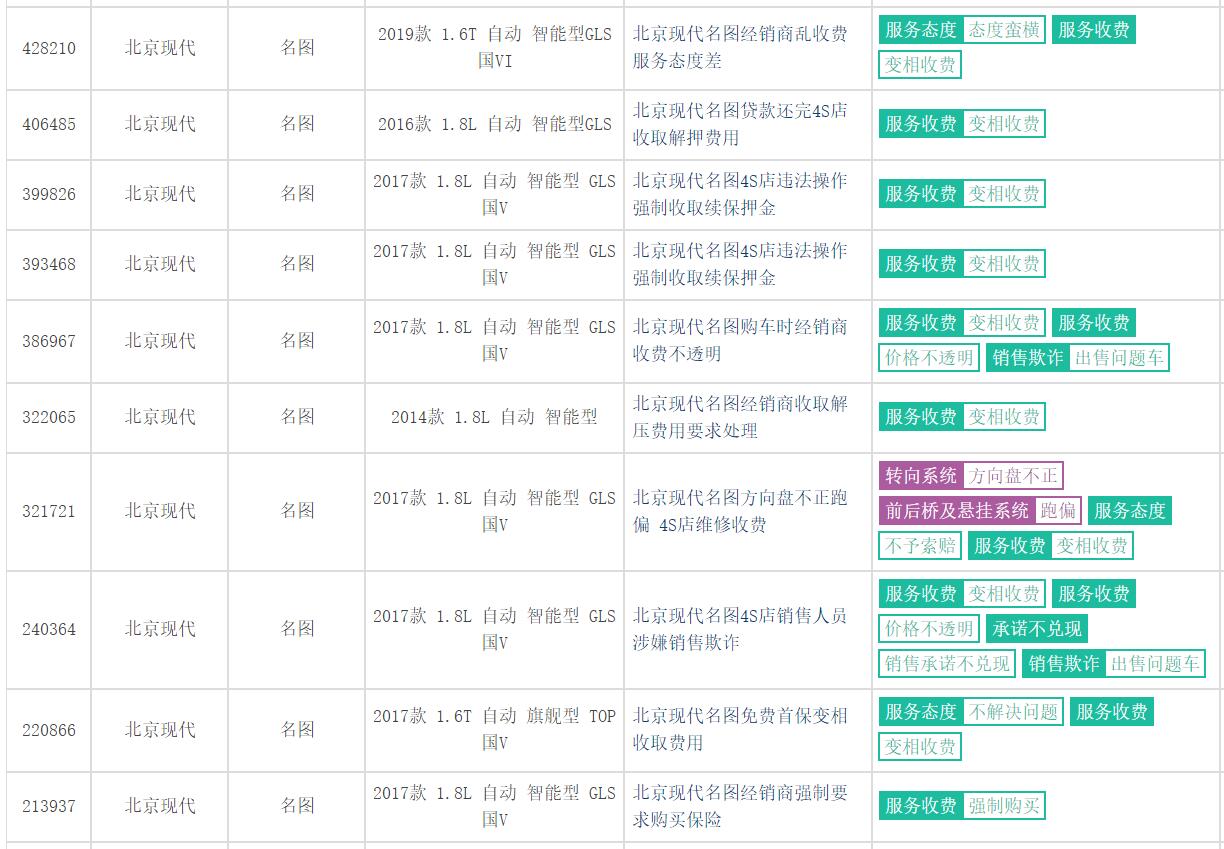Open complaint "北京现代名图经销商收取解压费用要求处理"

[740, 417]
